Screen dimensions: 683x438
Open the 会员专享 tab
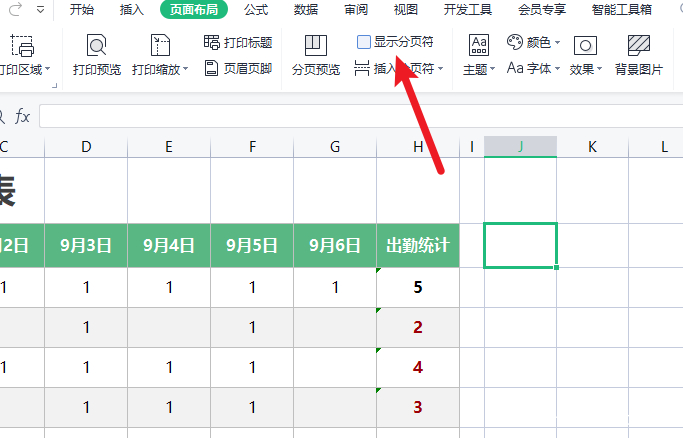coord(542,9)
